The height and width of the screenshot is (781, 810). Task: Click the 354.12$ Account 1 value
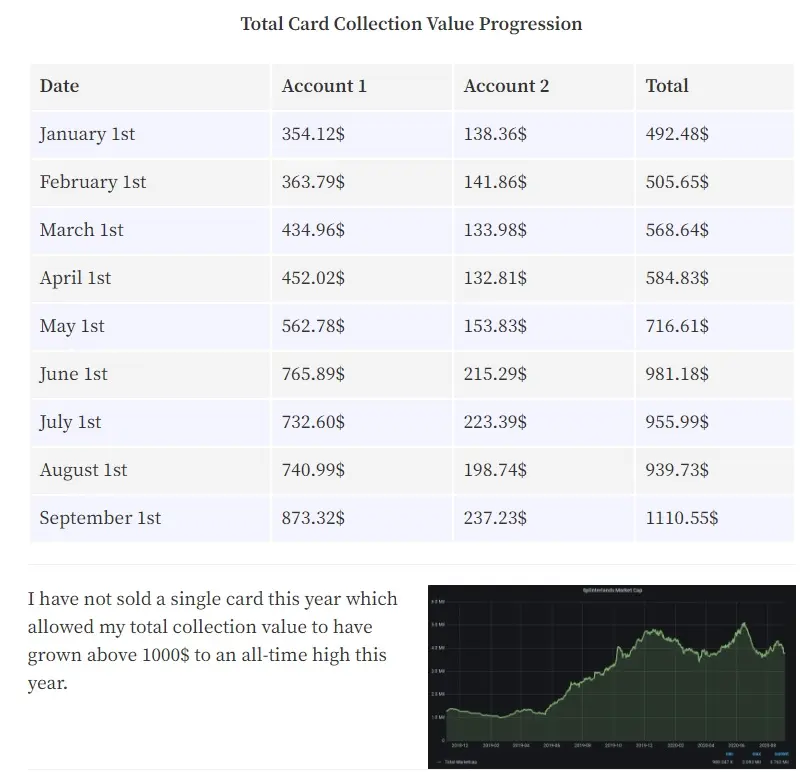[x=313, y=134]
